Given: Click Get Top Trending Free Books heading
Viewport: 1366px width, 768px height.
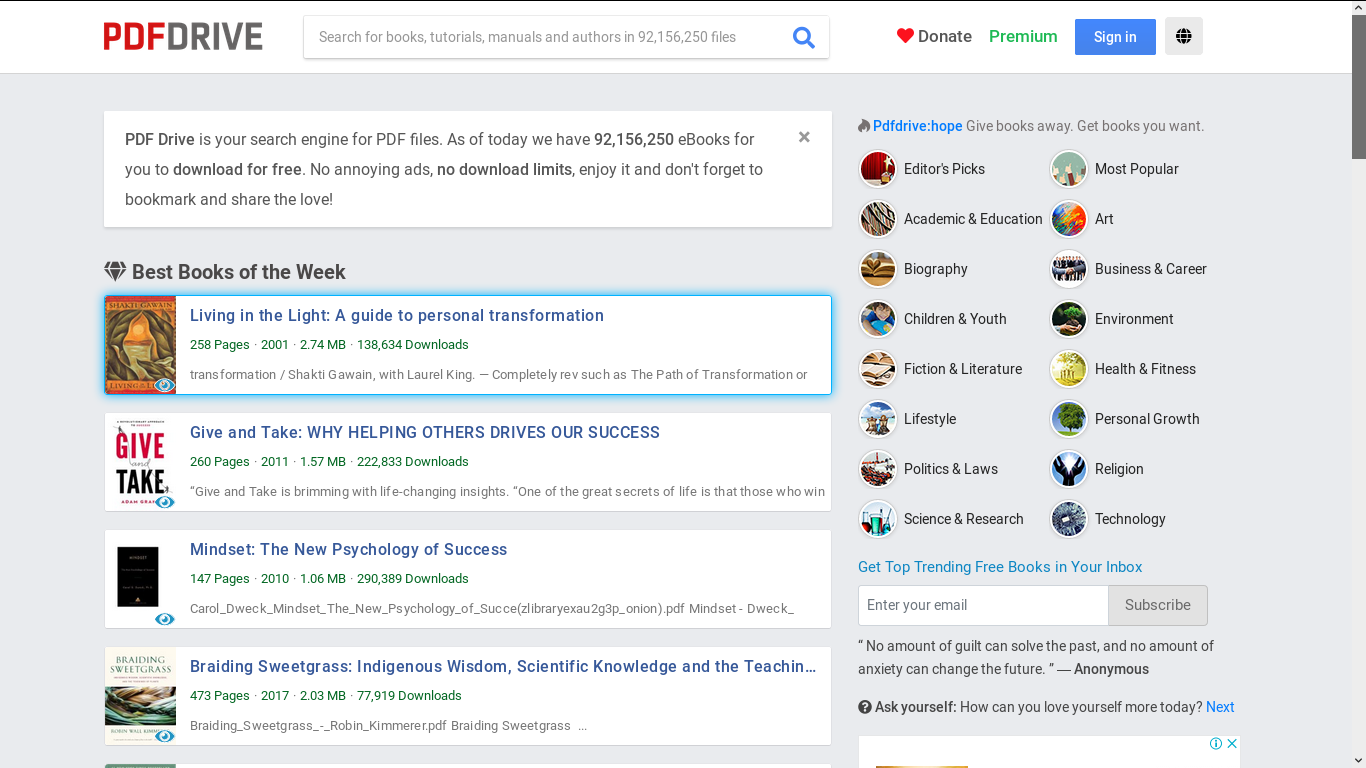Looking at the screenshot, I should pyautogui.click(x=1000, y=567).
